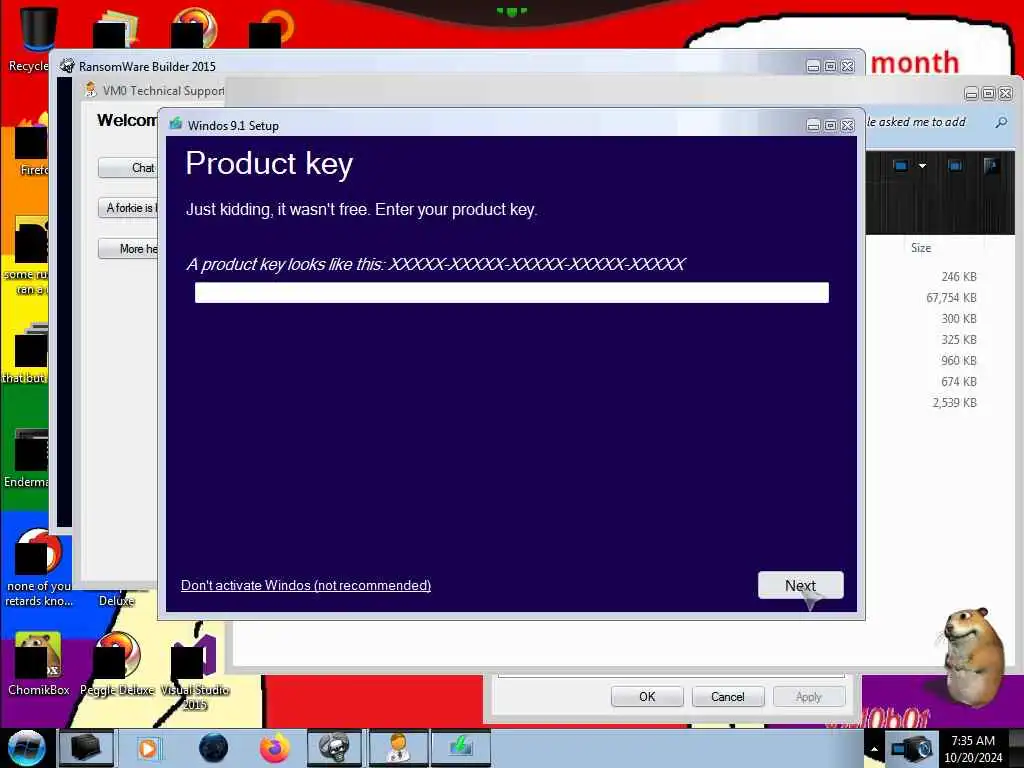Close the Windos 9.1 Setup window
The height and width of the screenshot is (768, 1024).
(x=848, y=125)
